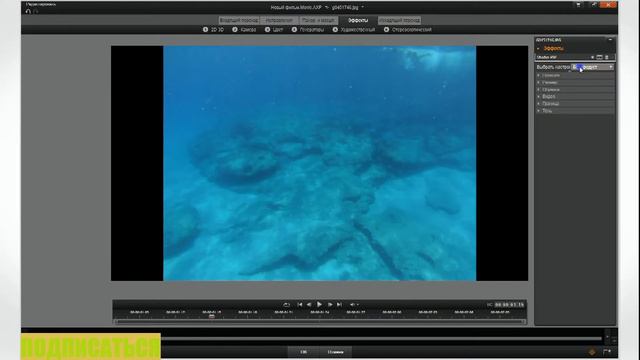
Task: Click the undo arrow icon
Action: pyautogui.click(x=28, y=11)
